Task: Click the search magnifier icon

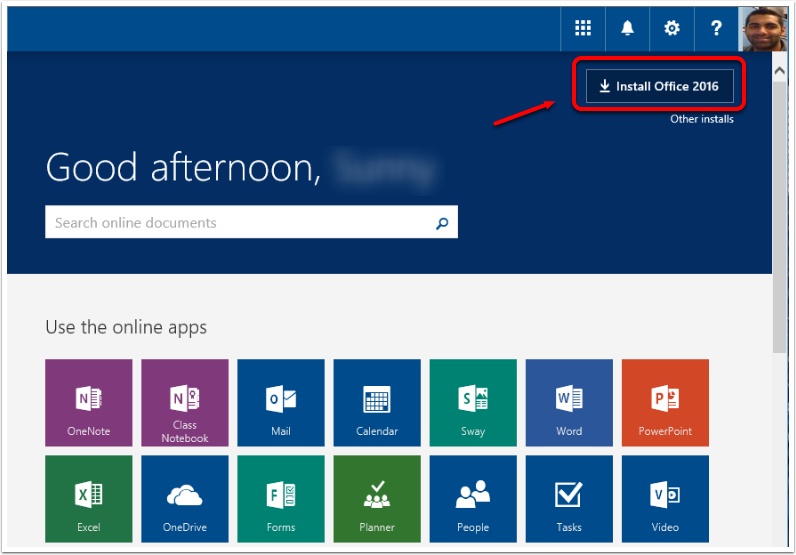Action: tap(442, 223)
